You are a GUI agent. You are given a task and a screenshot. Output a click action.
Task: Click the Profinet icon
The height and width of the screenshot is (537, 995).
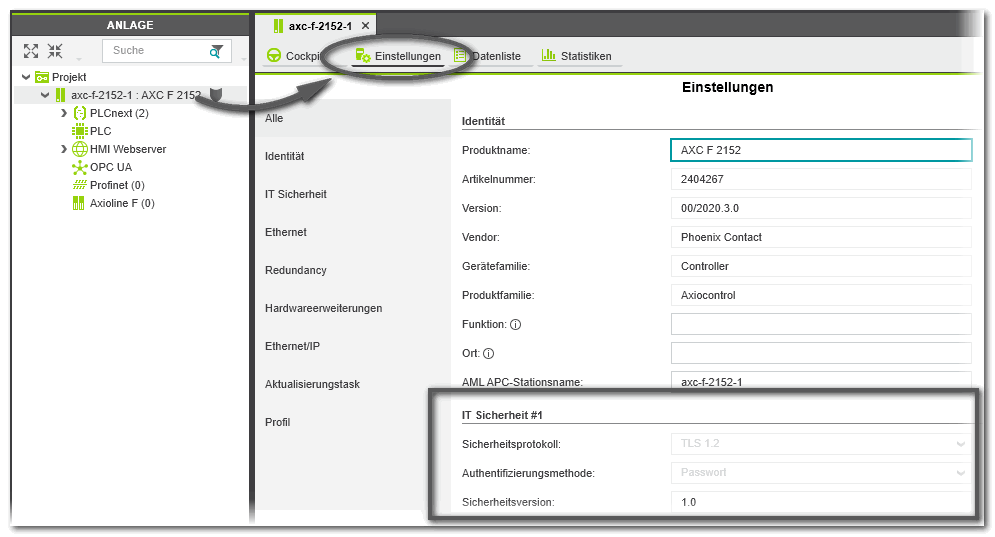(x=79, y=185)
